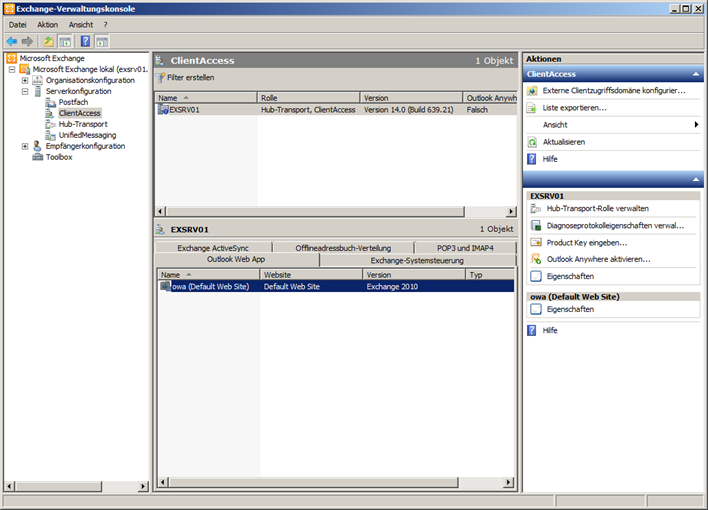
Task: Switch to the Offlineadressbuch-Verteilung tab
Action: point(343,248)
